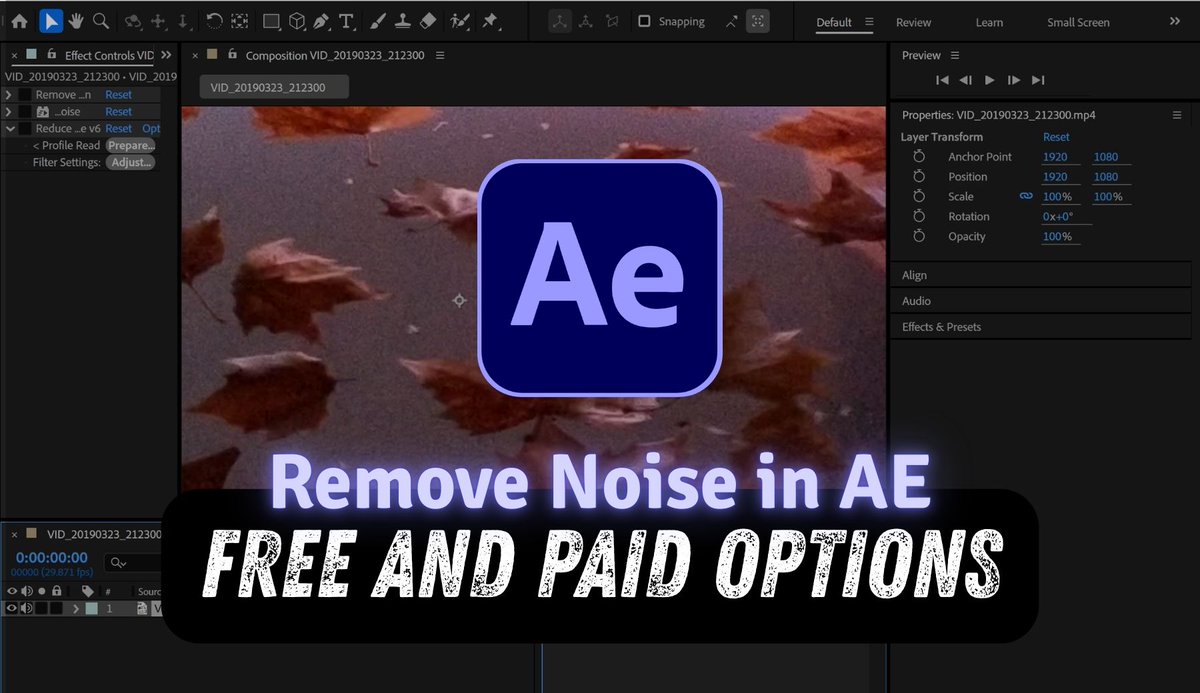Expand the ...oise effect row

pyautogui.click(x=9, y=112)
